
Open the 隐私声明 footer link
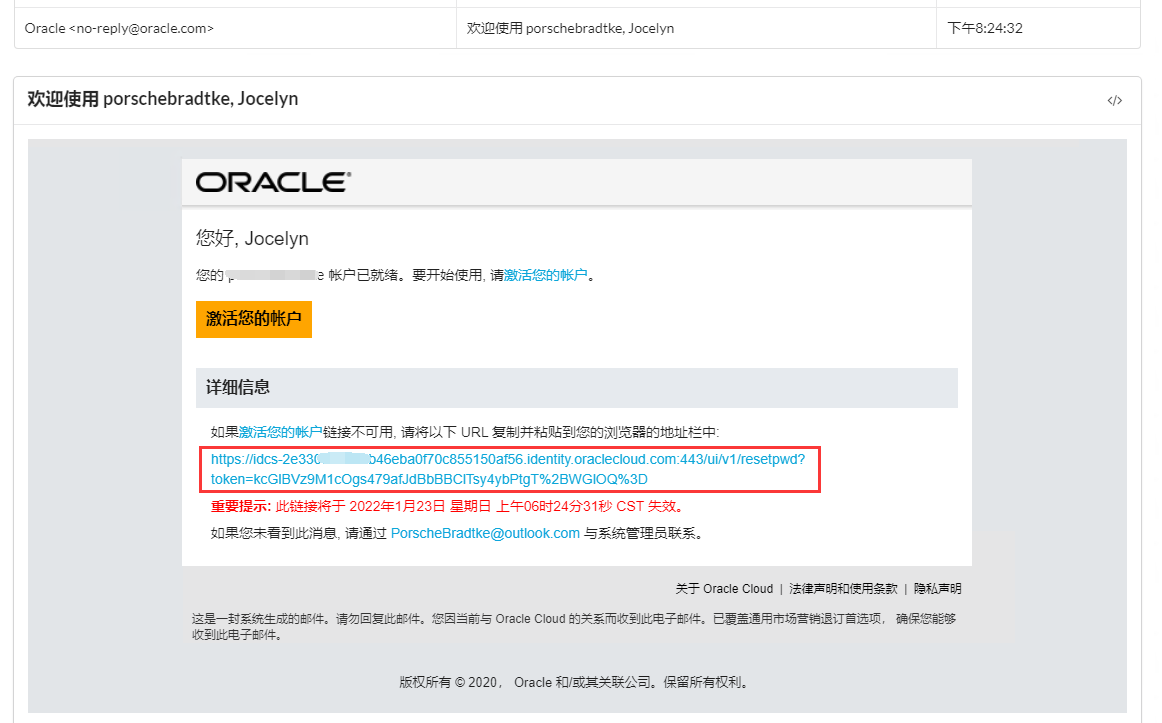(937, 589)
